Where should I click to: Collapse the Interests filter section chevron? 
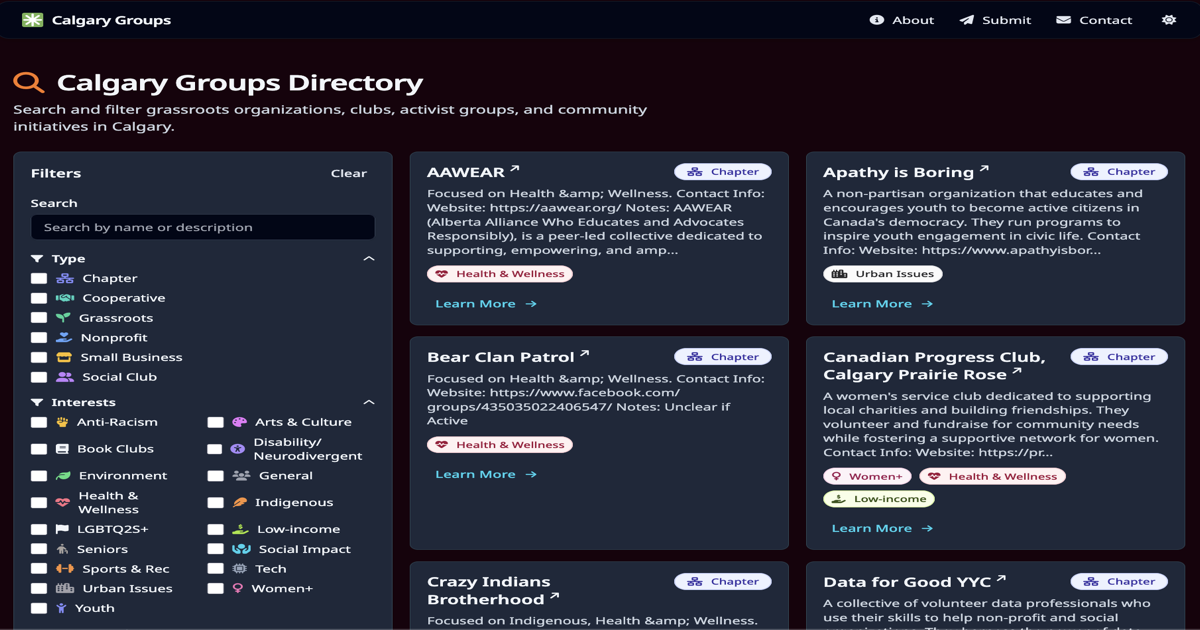point(369,402)
